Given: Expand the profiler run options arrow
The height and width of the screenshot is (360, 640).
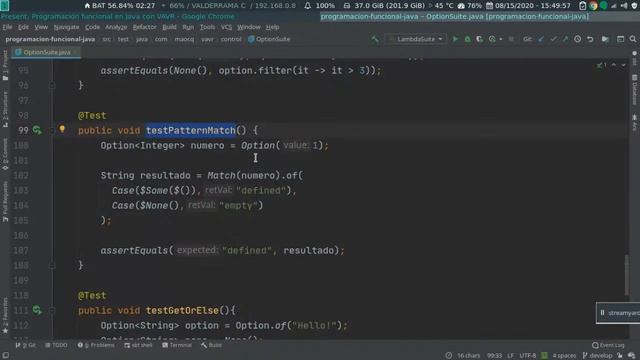Looking at the screenshot, I should [501, 39].
